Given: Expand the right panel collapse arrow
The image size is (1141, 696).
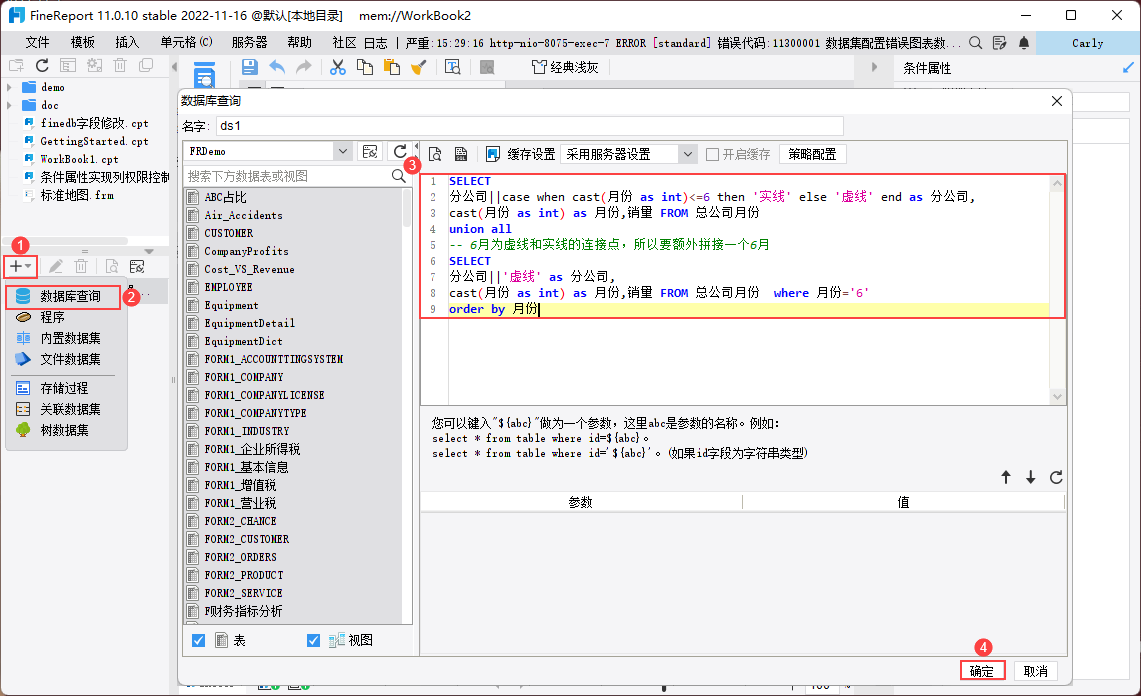Looking at the screenshot, I should coord(874,67).
